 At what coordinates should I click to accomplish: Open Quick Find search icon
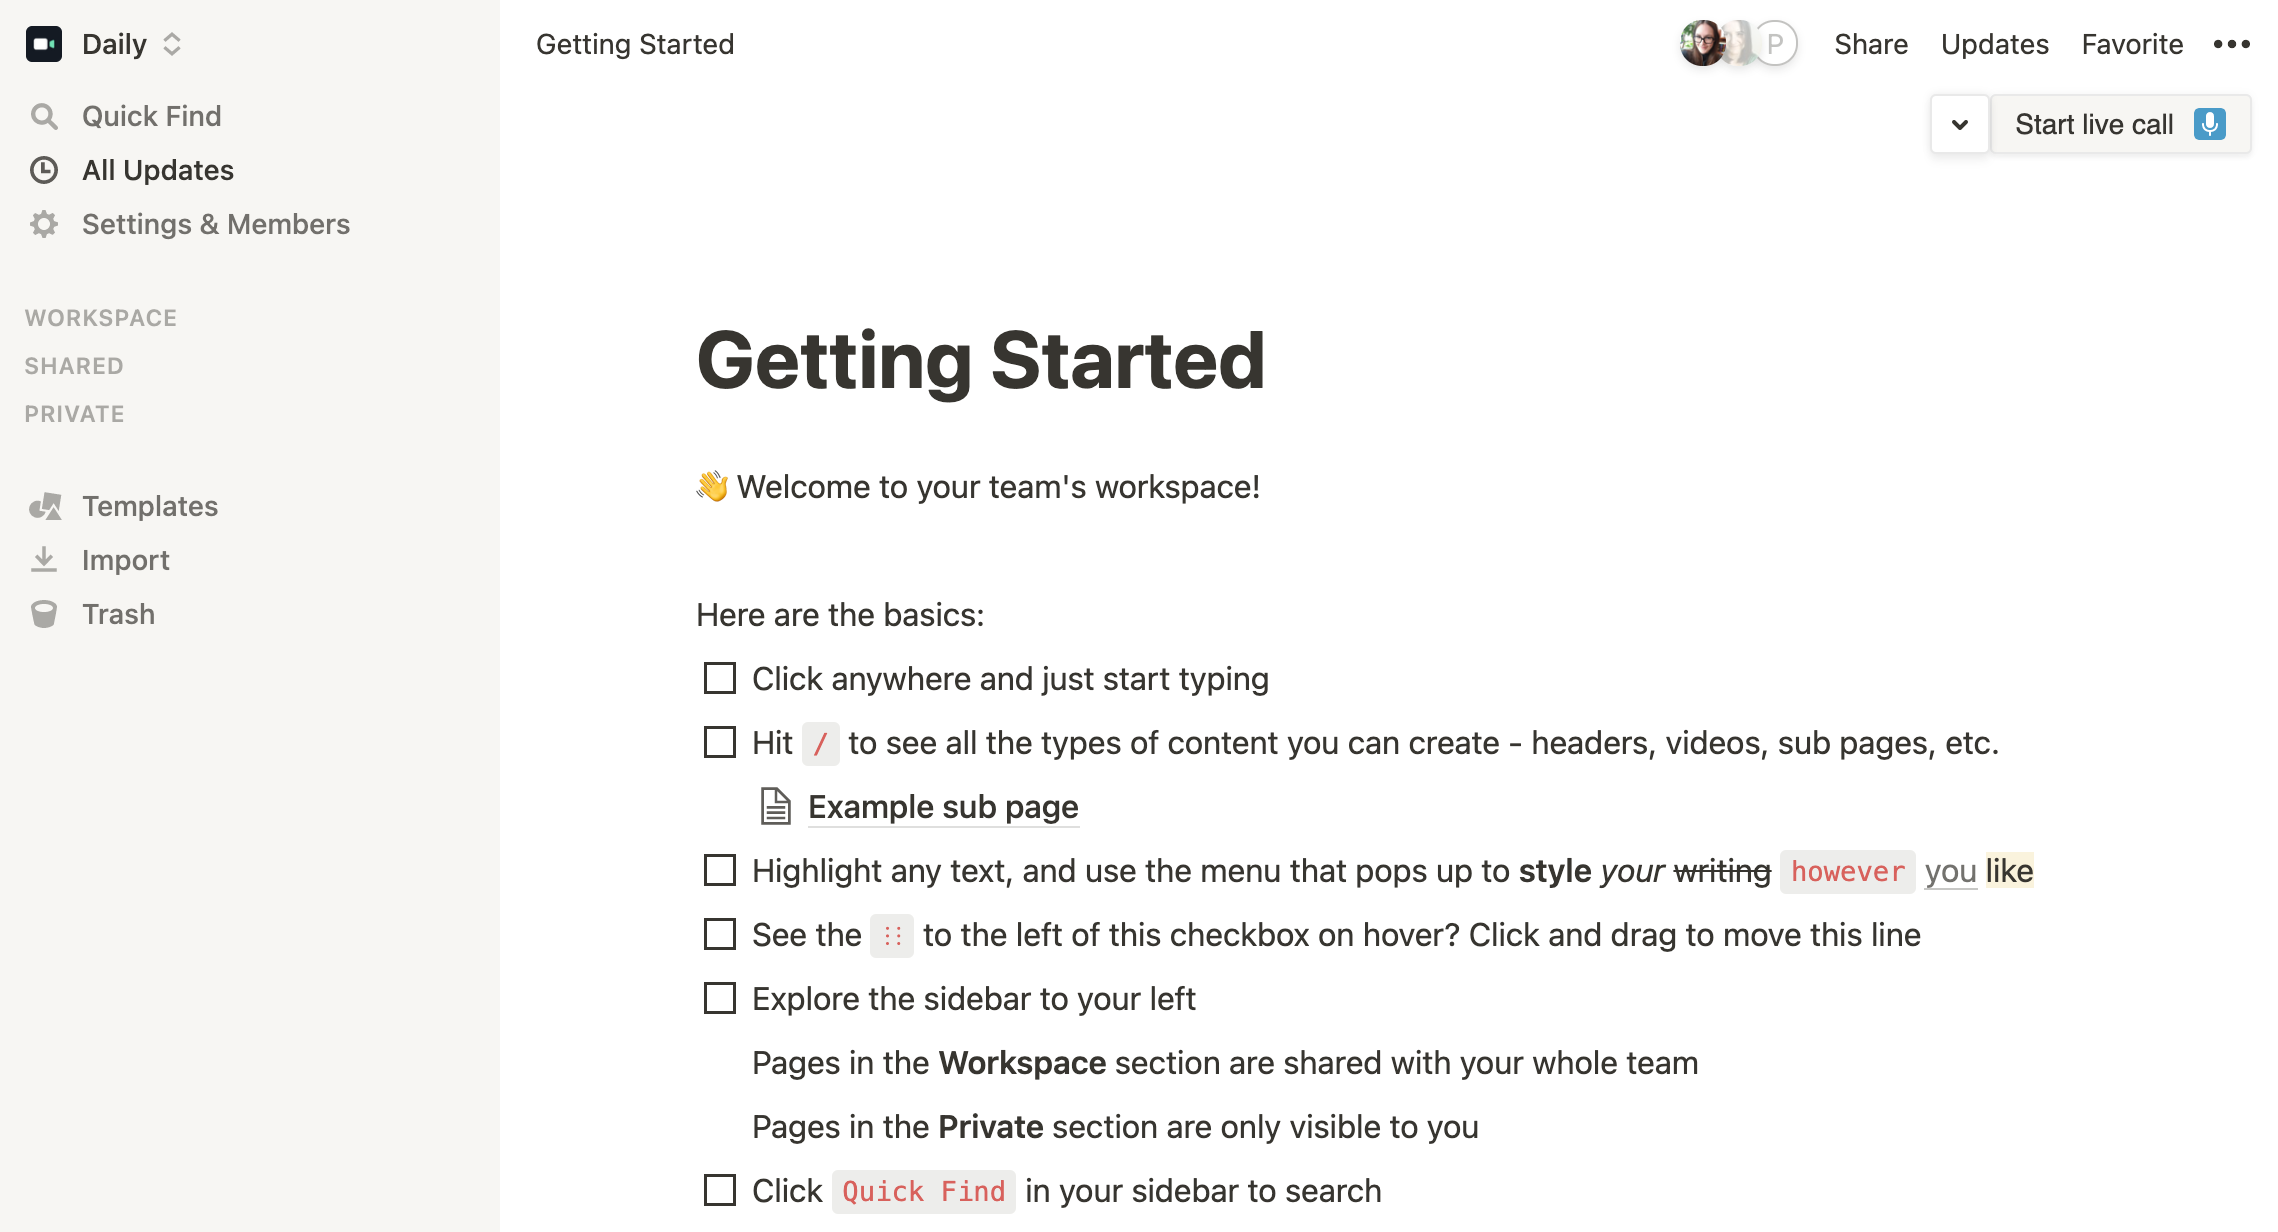pos(44,116)
